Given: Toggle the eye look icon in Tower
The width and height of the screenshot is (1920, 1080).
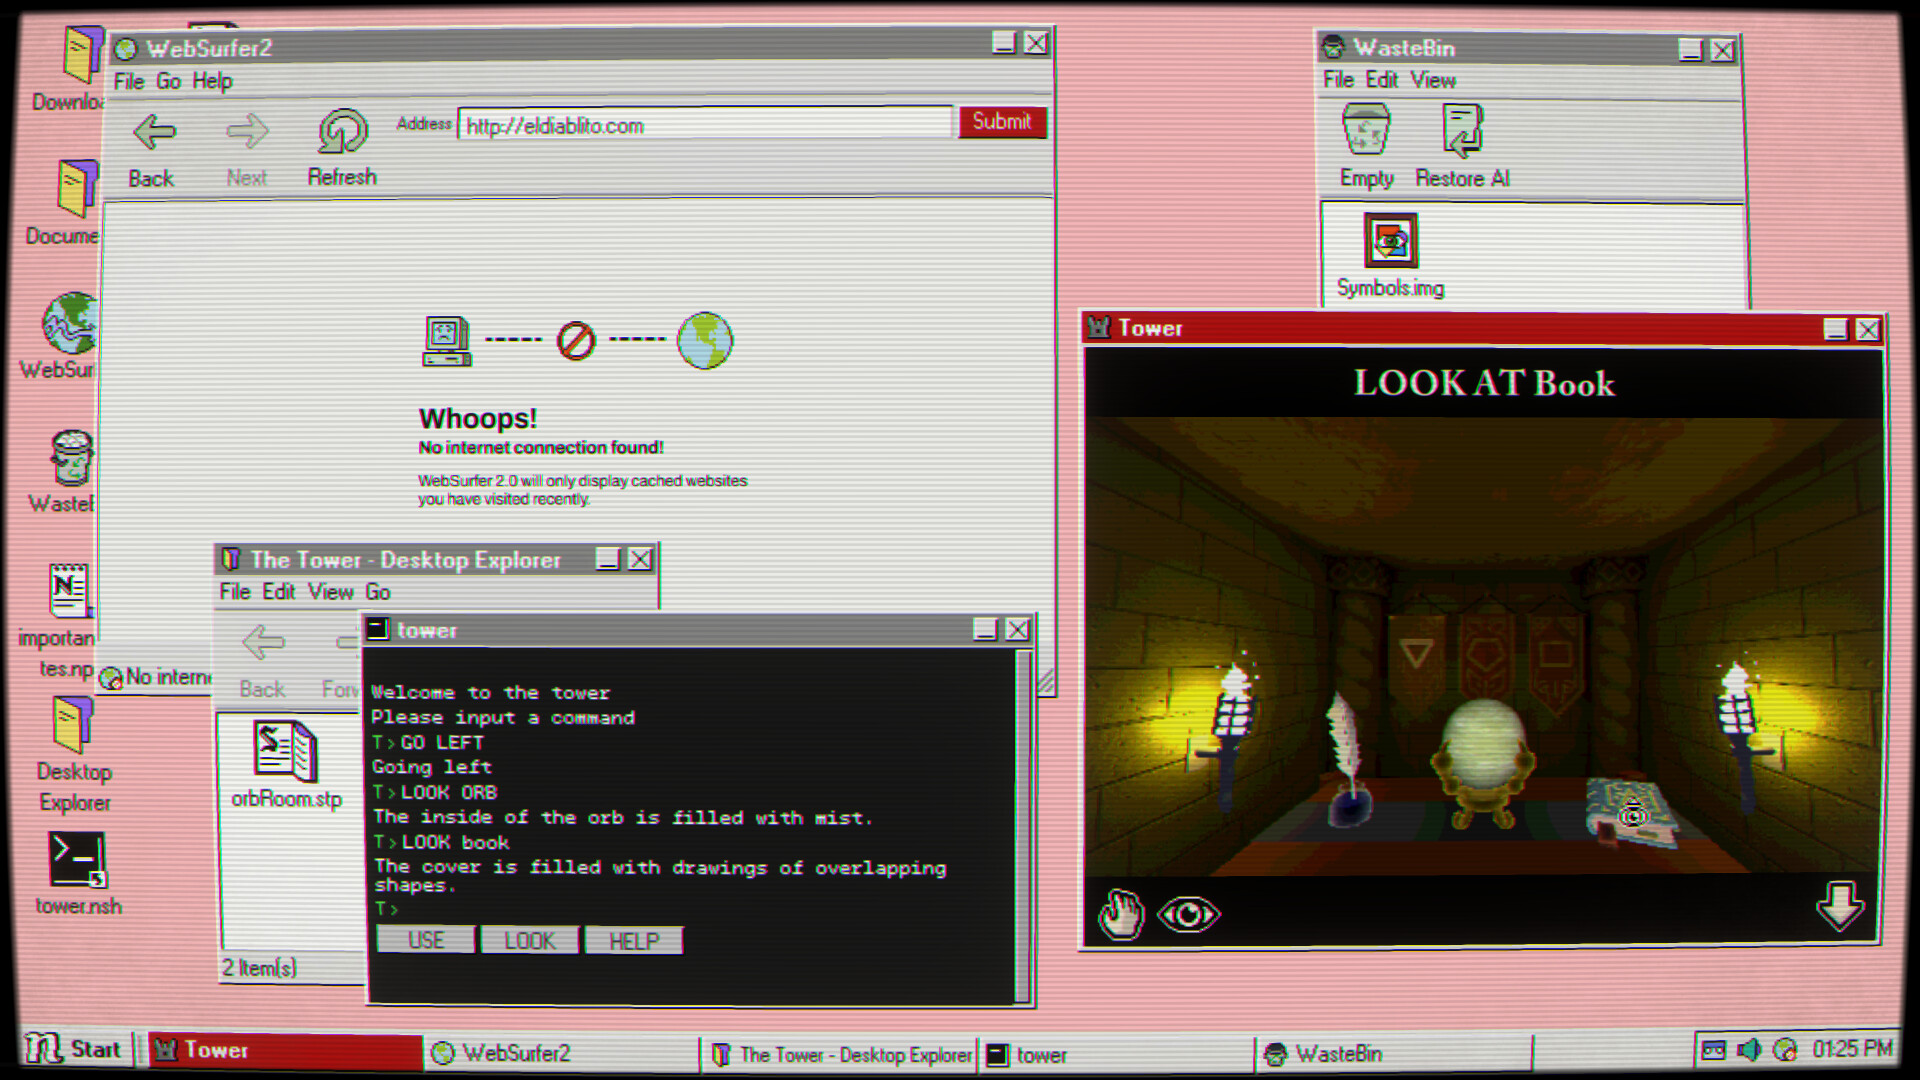Looking at the screenshot, I should 1188,914.
